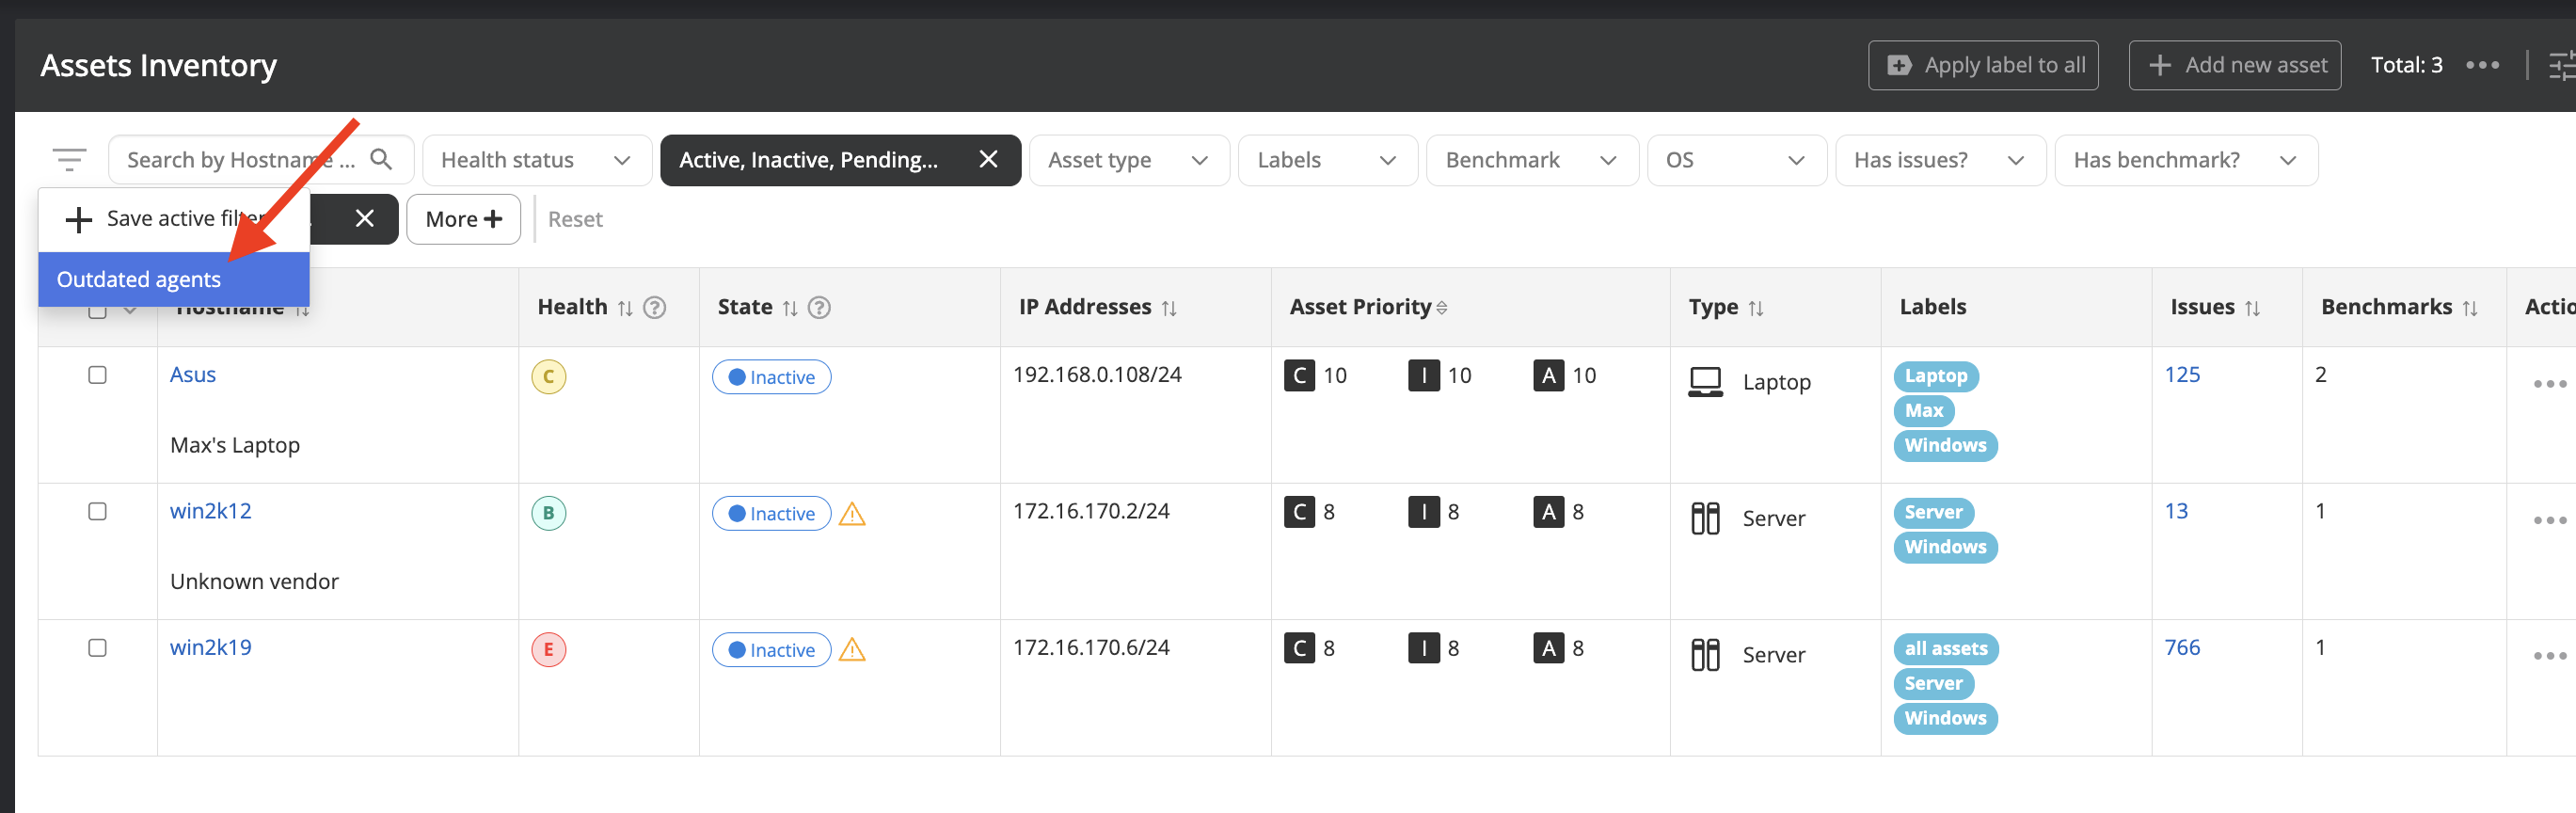Screen dimensions: 2576x813
Task: Sort by the IP Addresses column arrows
Action: tap(1169, 309)
